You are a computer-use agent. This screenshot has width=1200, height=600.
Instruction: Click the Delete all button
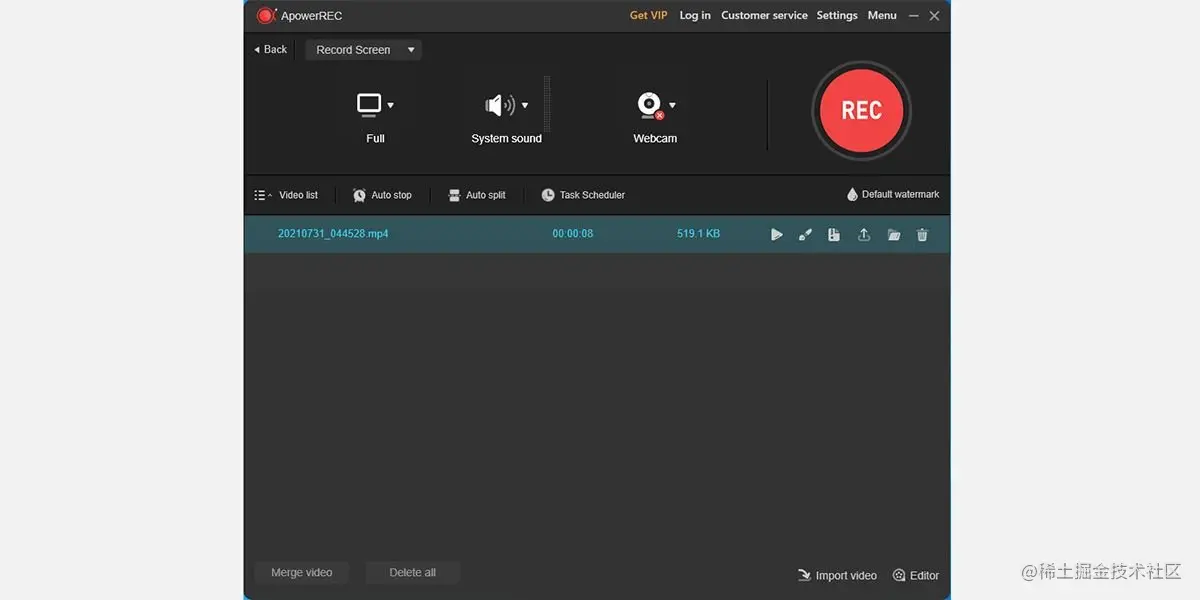coord(412,573)
